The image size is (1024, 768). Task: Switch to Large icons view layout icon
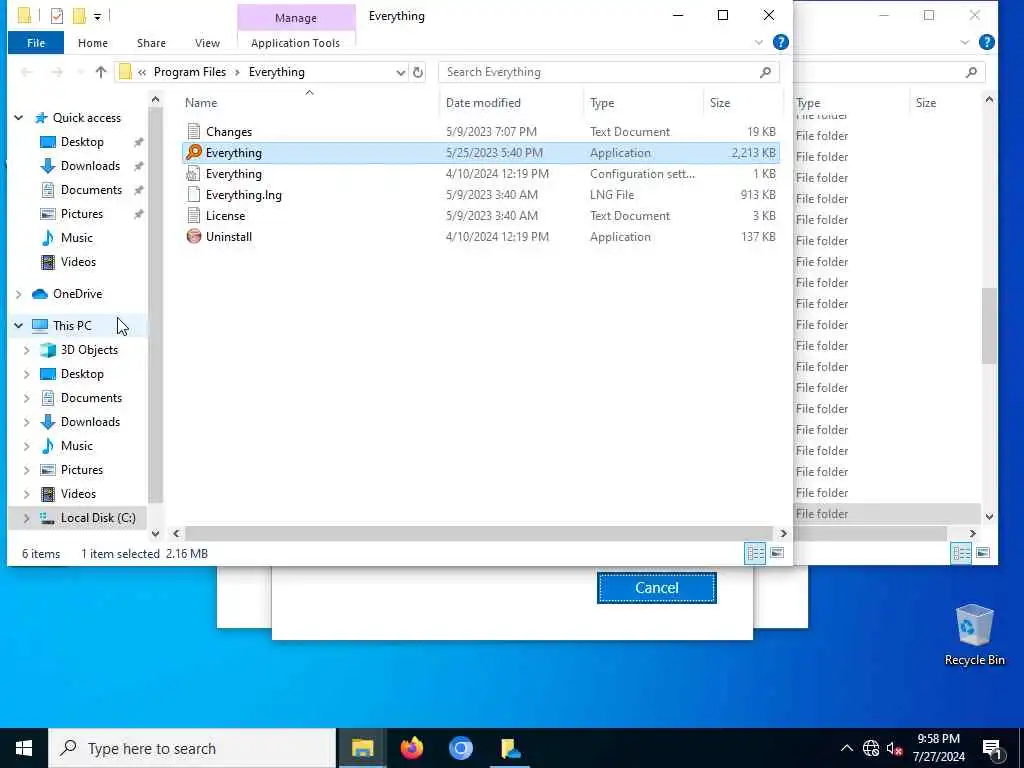pyautogui.click(x=777, y=553)
